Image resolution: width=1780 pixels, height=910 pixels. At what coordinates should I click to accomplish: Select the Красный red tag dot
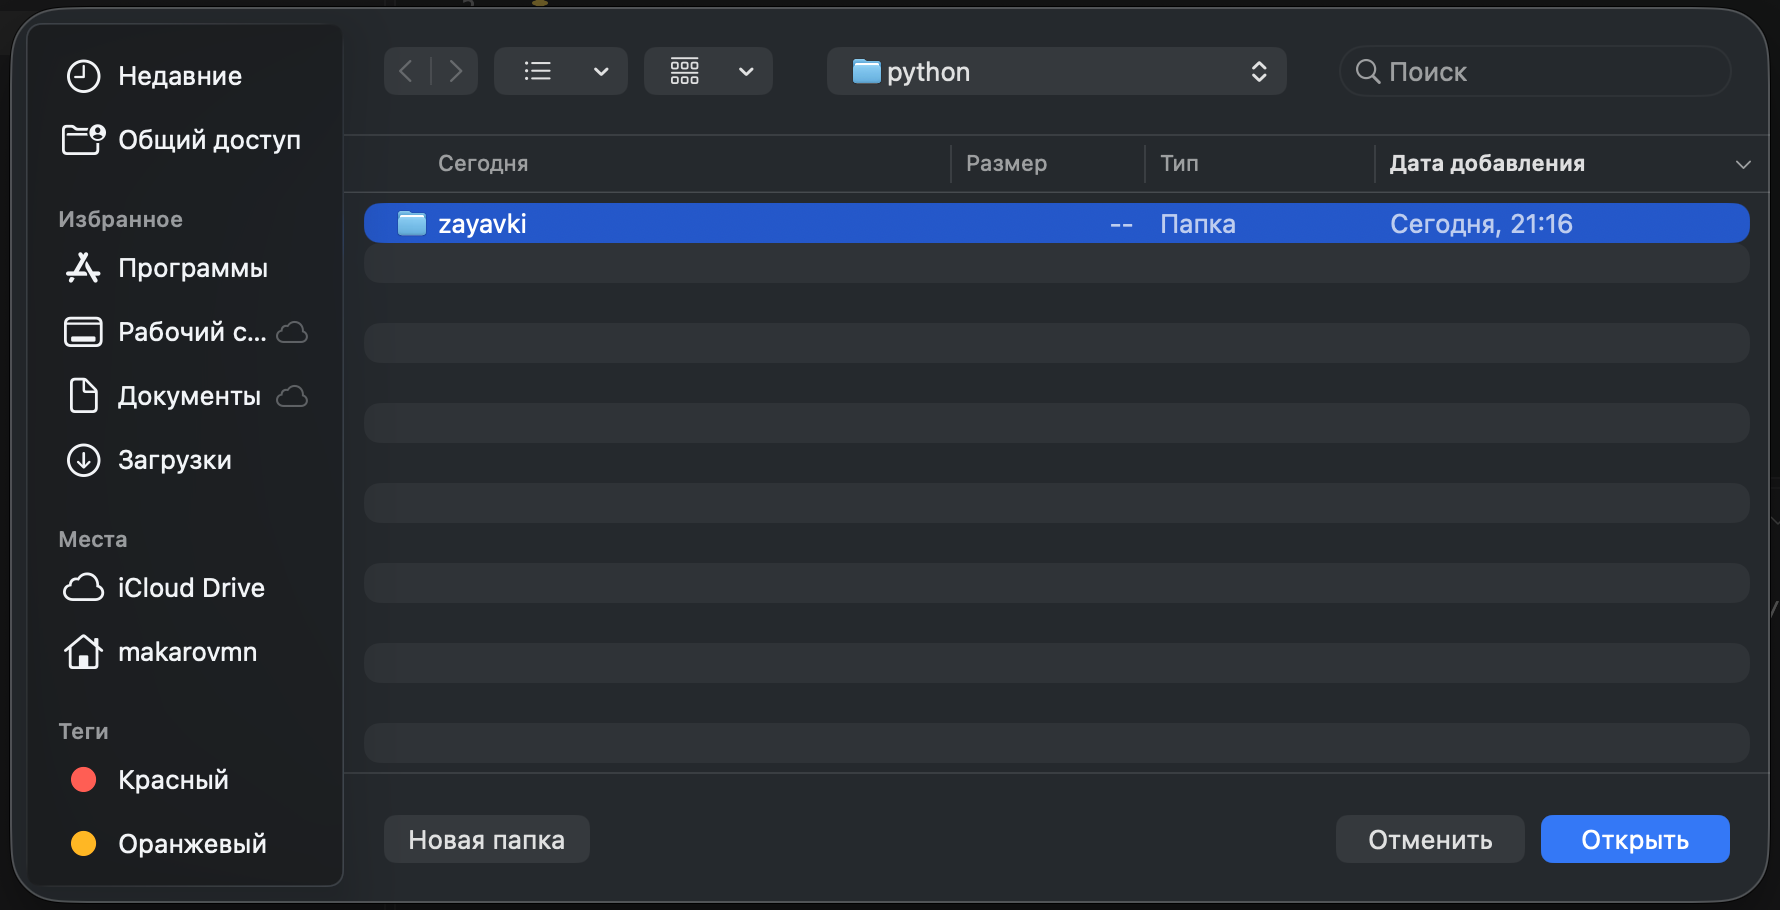84,780
